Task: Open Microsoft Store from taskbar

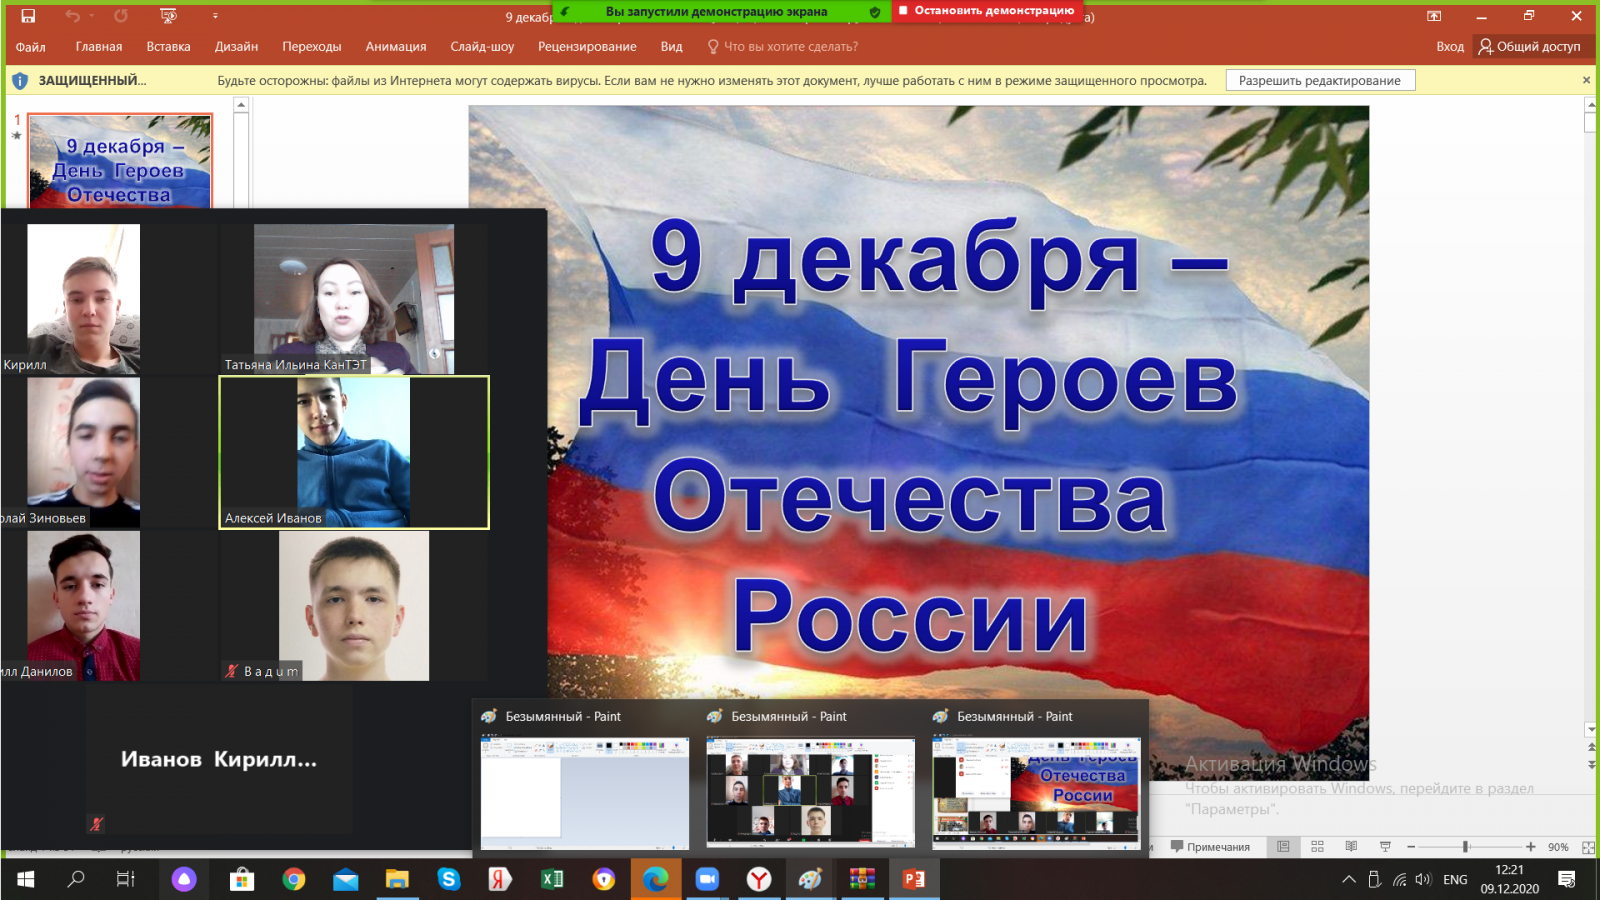Action: point(242,879)
